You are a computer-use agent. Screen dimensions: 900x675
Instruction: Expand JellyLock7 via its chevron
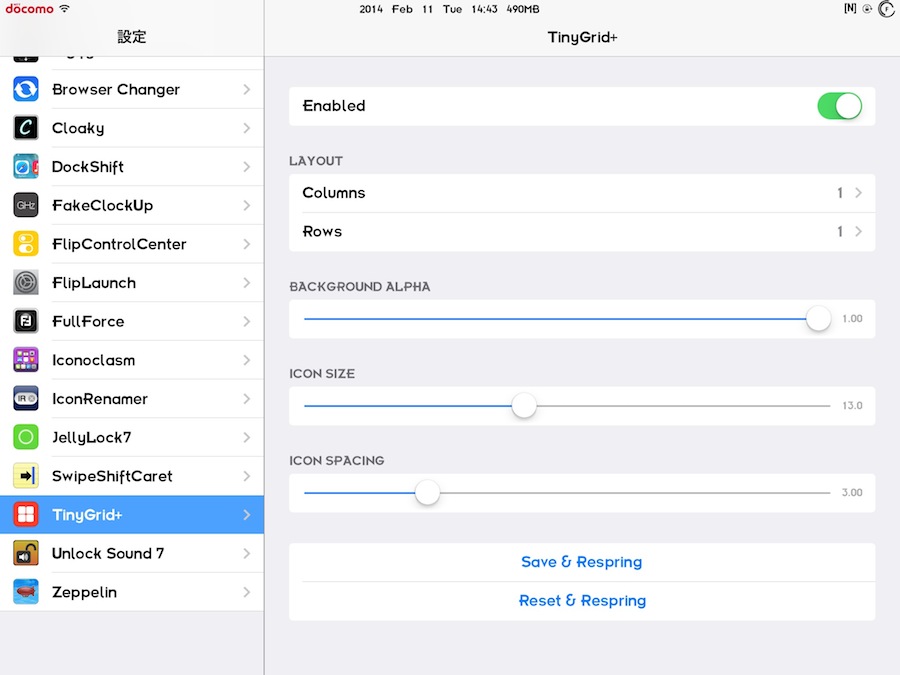[x=247, y=437]
